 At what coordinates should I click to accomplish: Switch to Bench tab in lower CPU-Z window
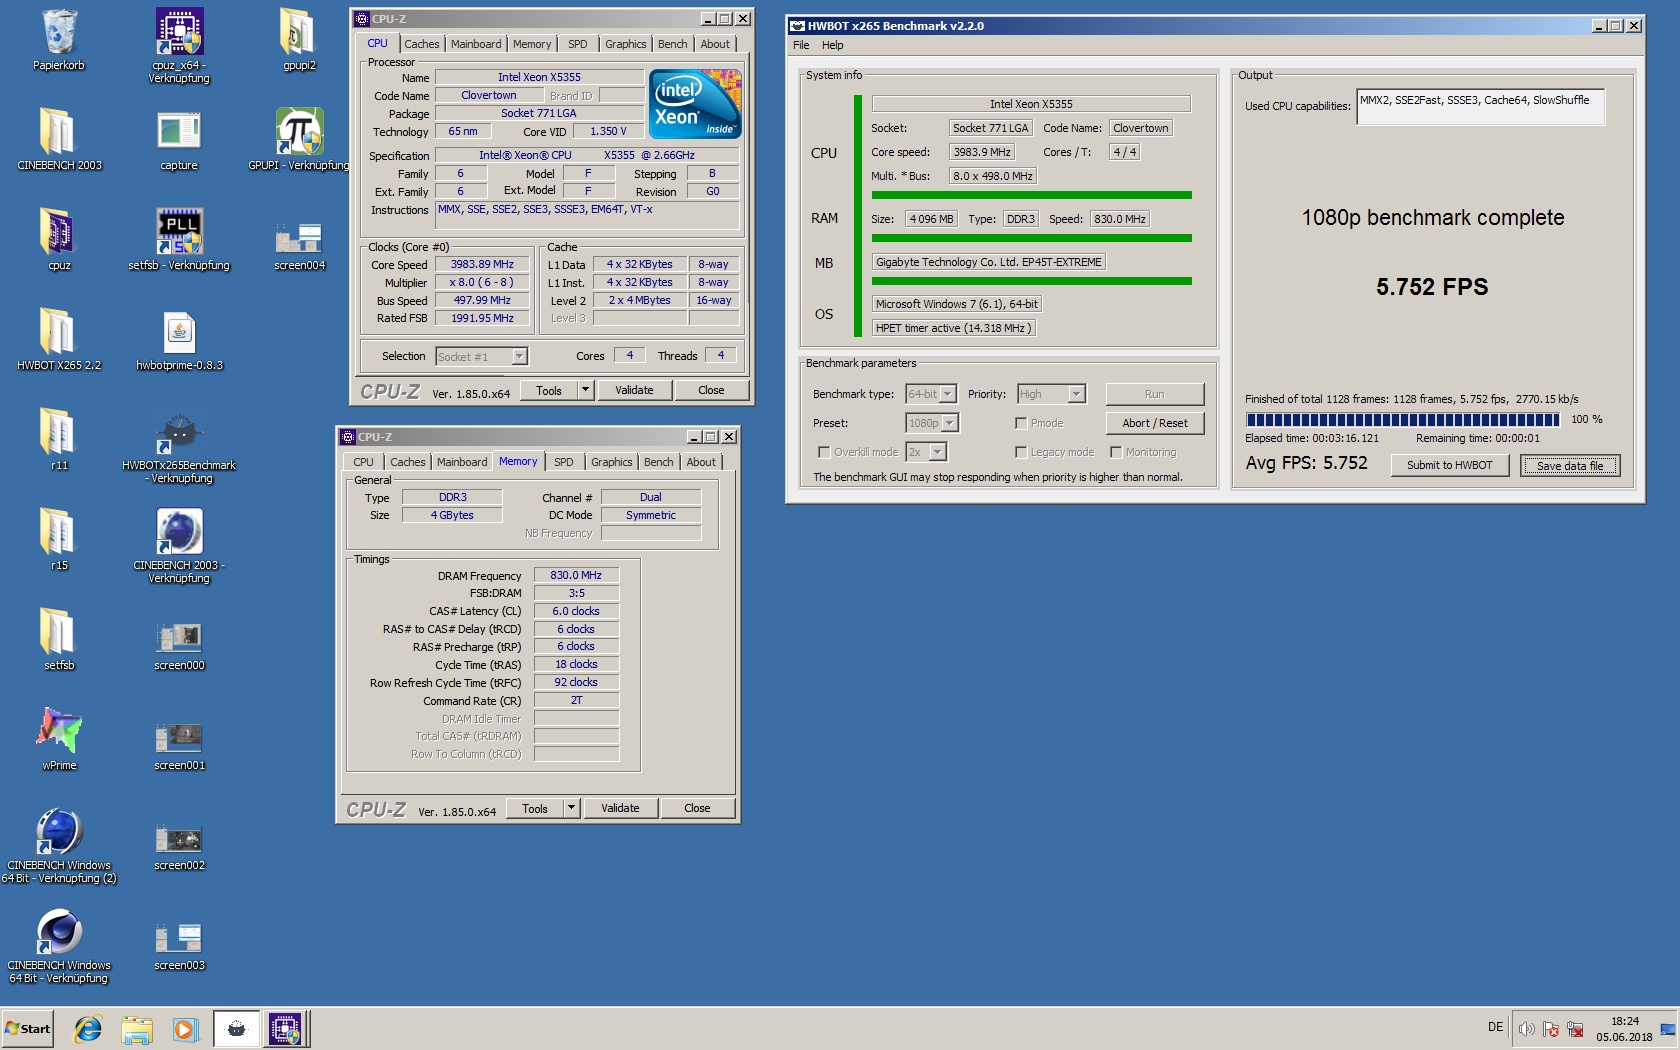(x=658, y=462)
